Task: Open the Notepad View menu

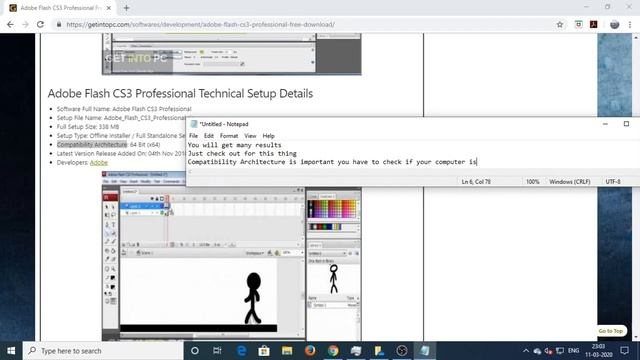Action: [x=250, y=136]
